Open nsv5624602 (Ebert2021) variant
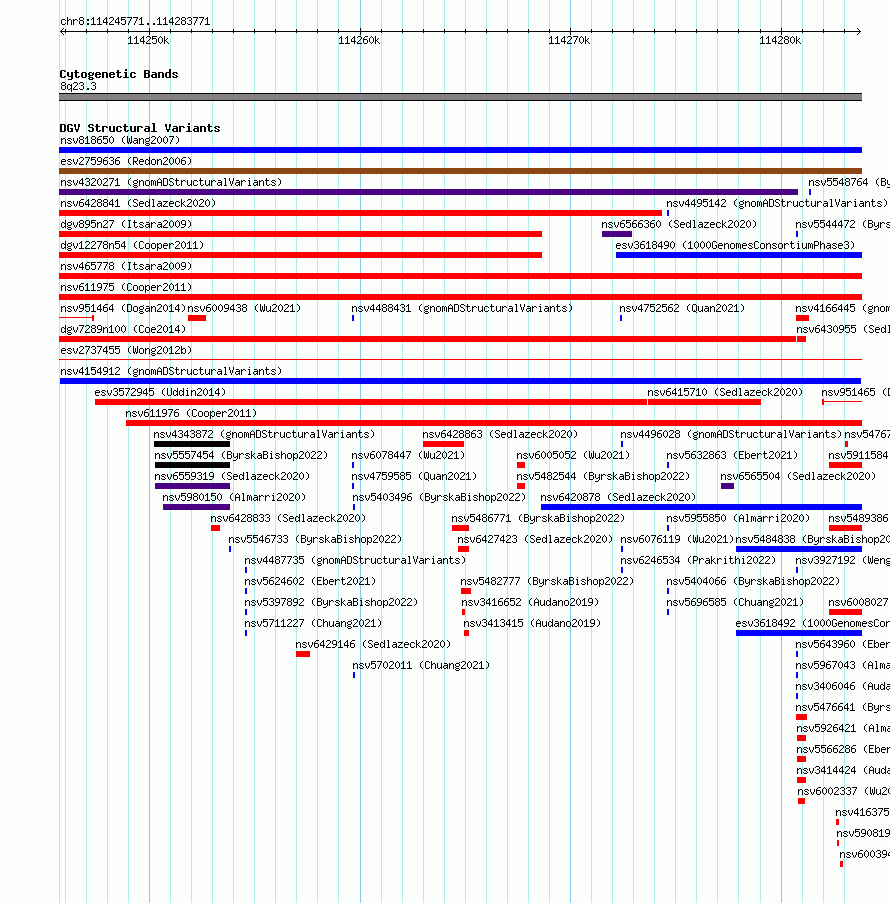This screenshot has height=903, width=890. 310,582
